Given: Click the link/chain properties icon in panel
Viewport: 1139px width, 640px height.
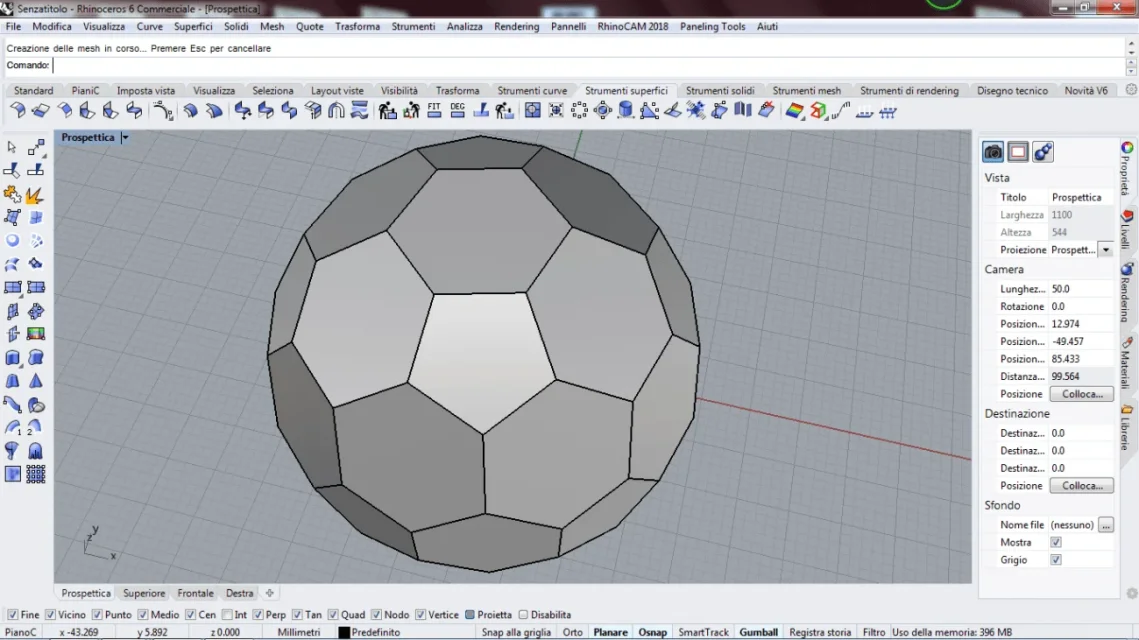Looking at the screenshot, I should tap(1042, 152).
